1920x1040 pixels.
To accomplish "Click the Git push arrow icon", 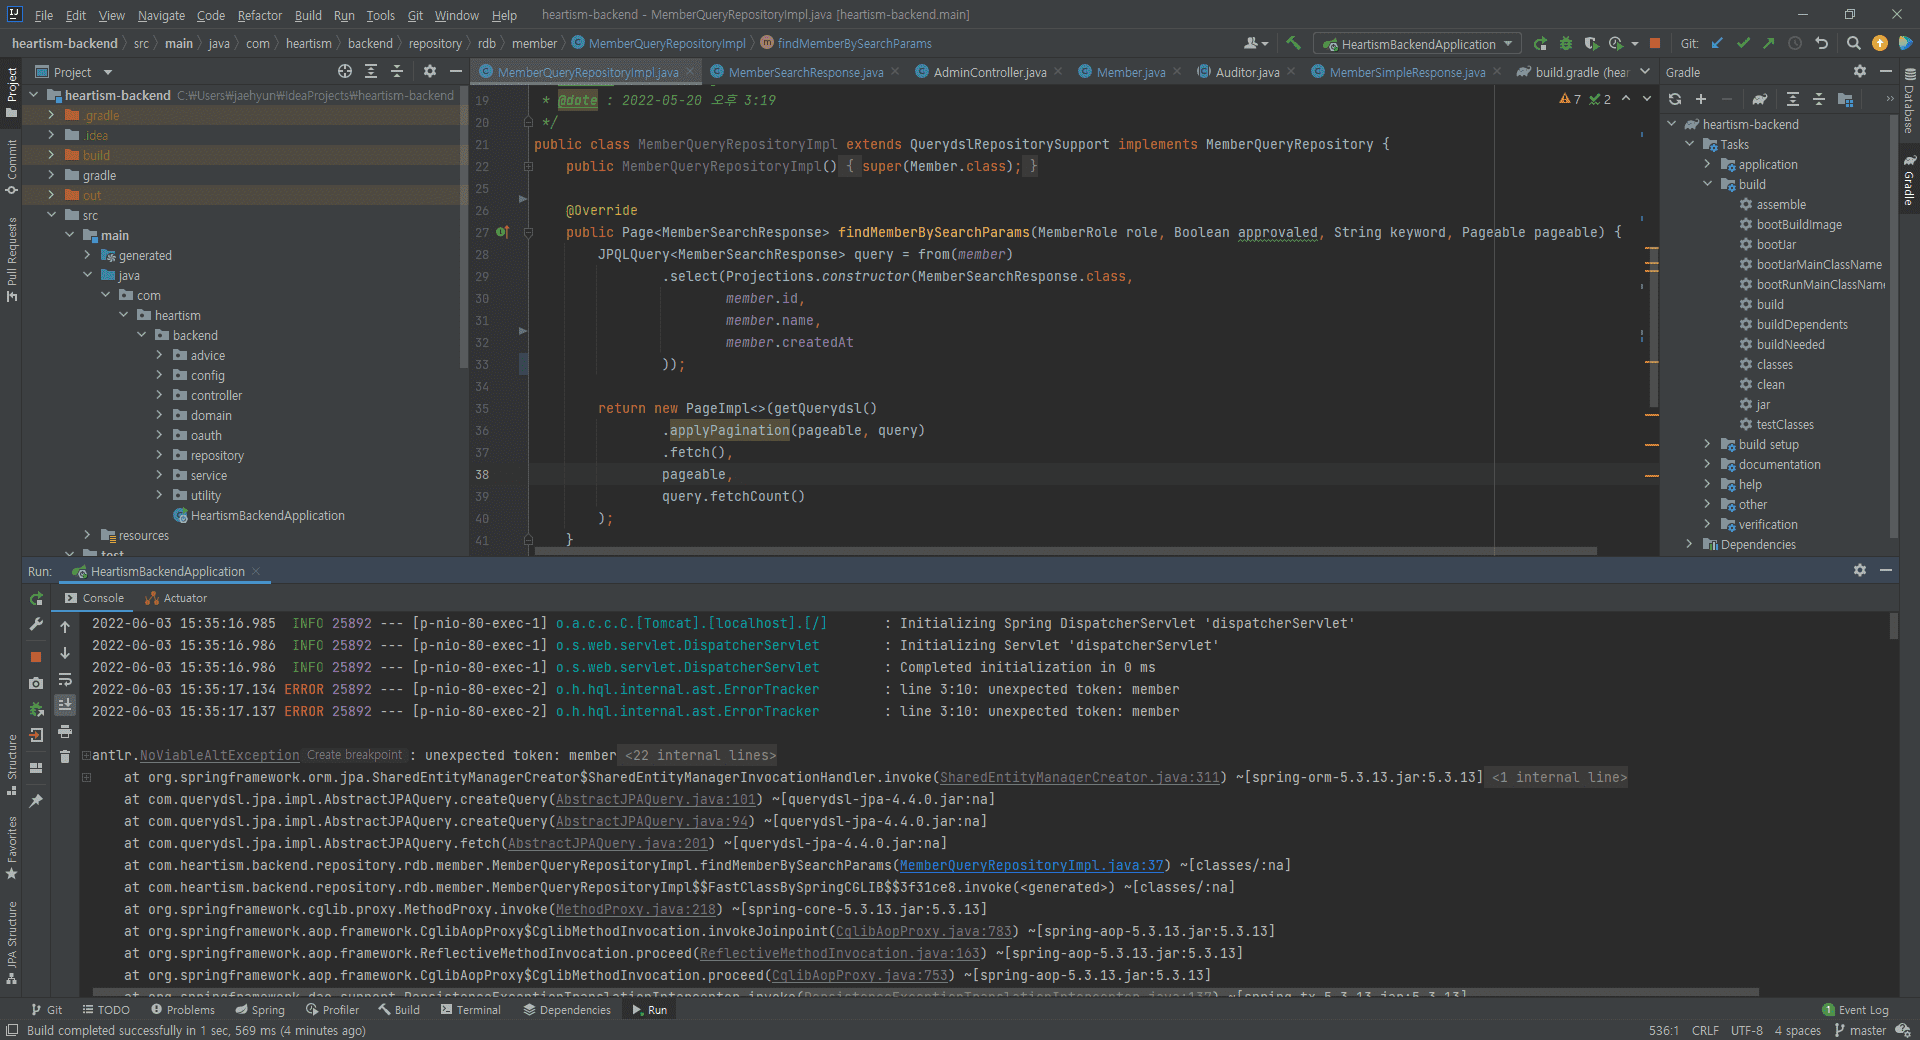I will pos(1769,43).
